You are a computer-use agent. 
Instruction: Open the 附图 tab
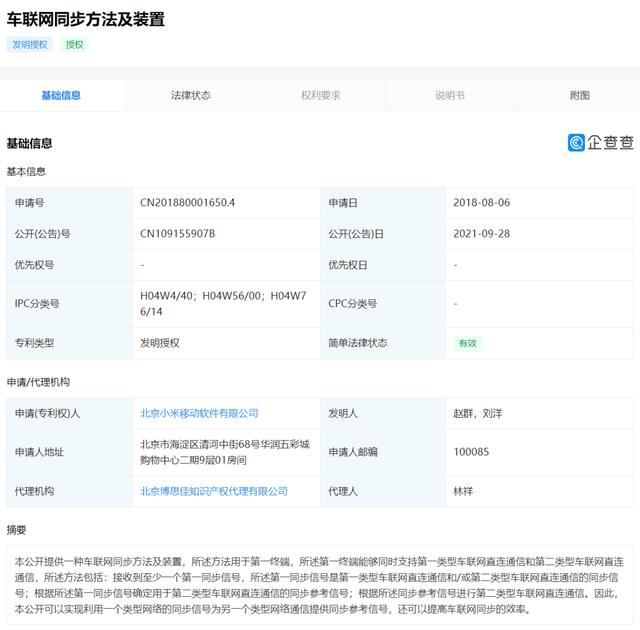click(580, 95)
